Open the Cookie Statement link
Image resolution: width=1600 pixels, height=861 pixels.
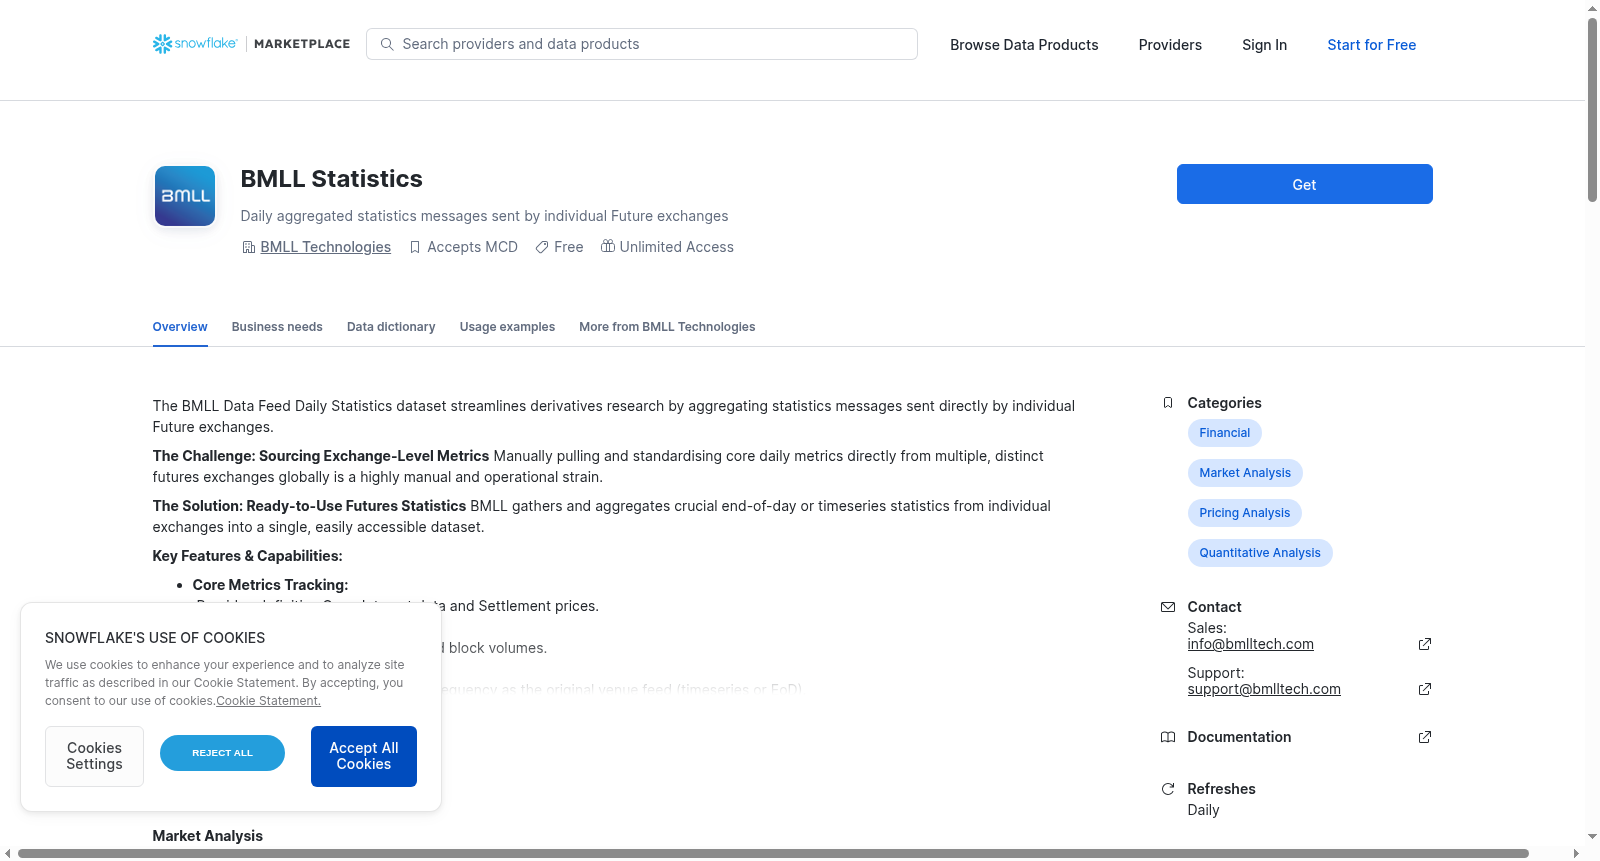tap(268, 701)
